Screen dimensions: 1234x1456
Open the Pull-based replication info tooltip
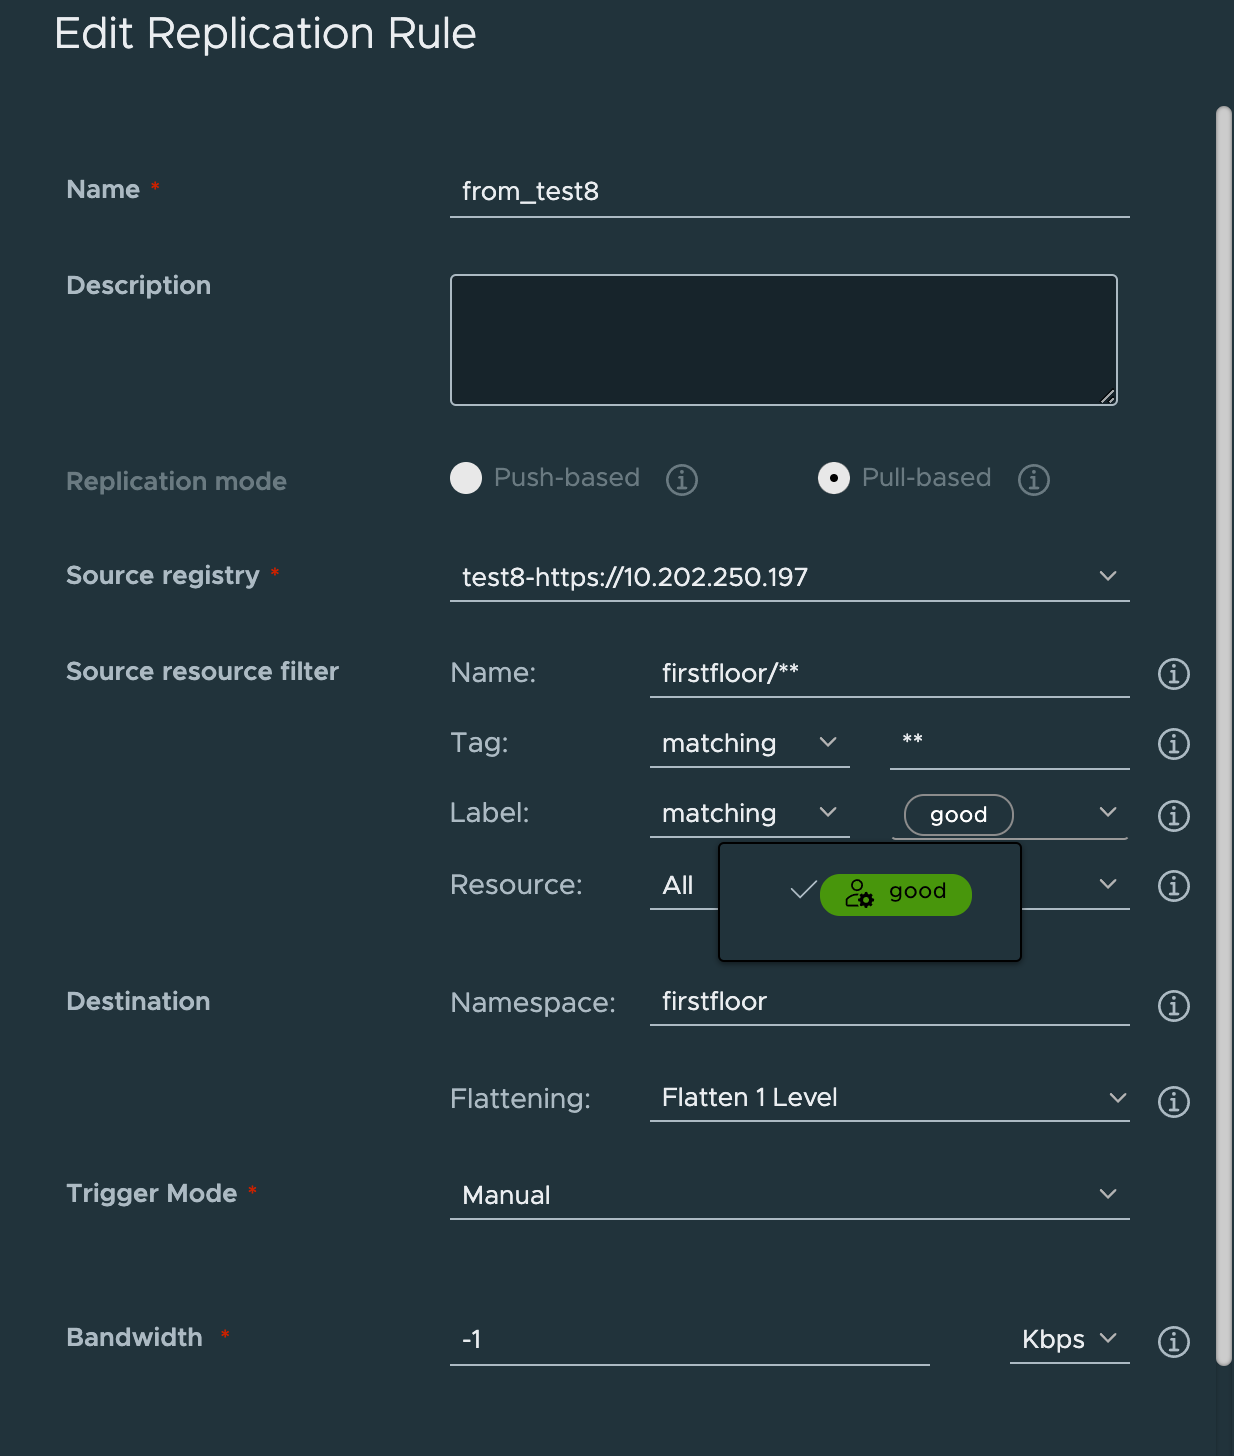[1034, 480]
